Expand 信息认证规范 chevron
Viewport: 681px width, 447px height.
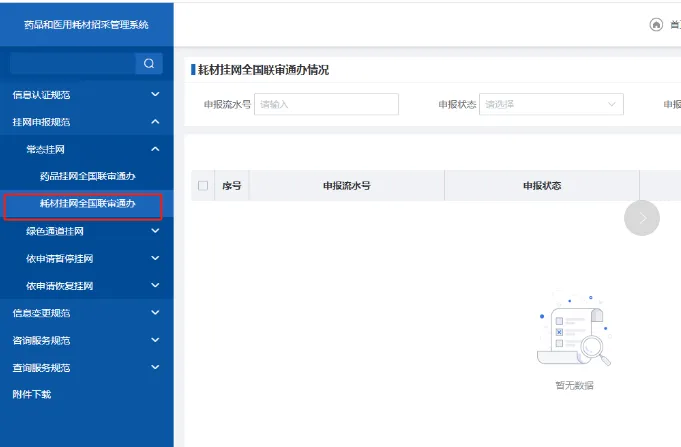point(155,94)
